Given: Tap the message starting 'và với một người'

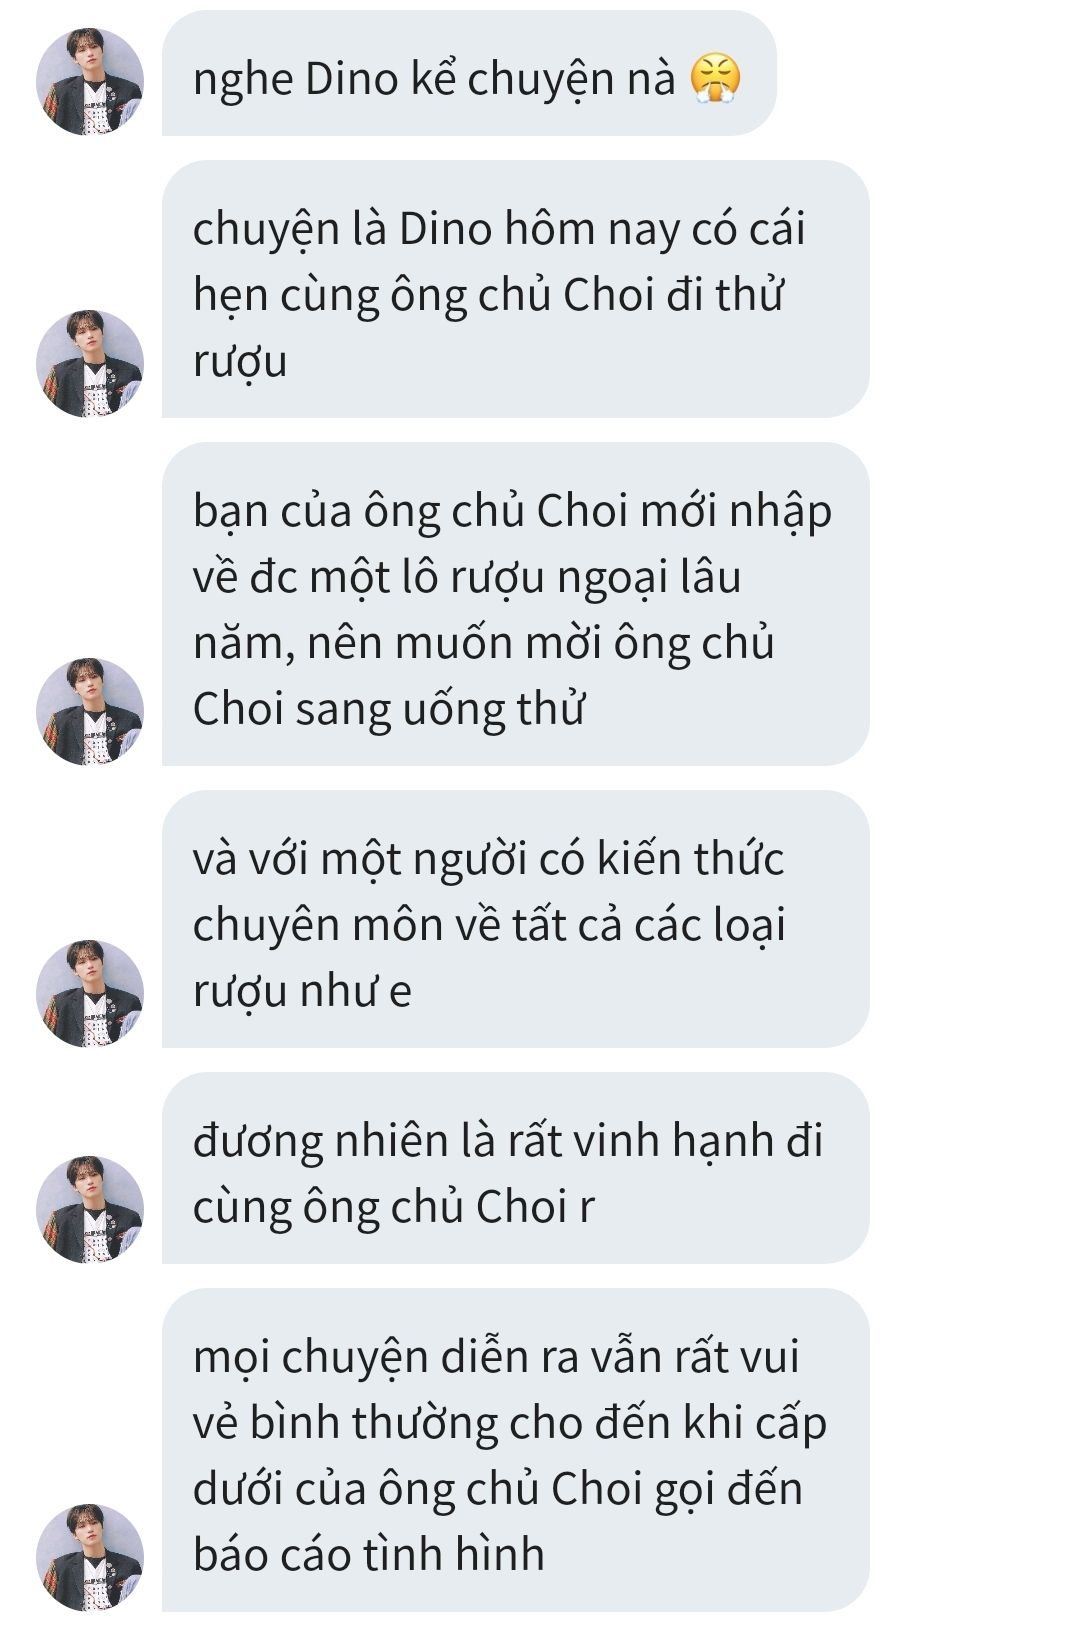Looking at the screenshot, I should point(515,919).
